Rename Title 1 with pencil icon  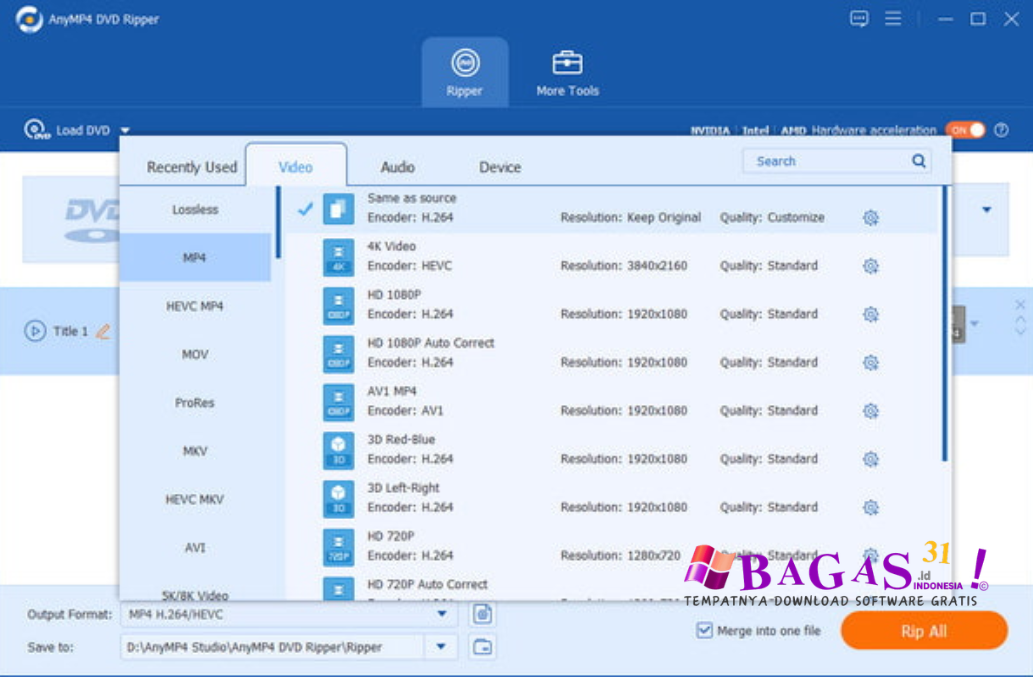tap(103, 331)
